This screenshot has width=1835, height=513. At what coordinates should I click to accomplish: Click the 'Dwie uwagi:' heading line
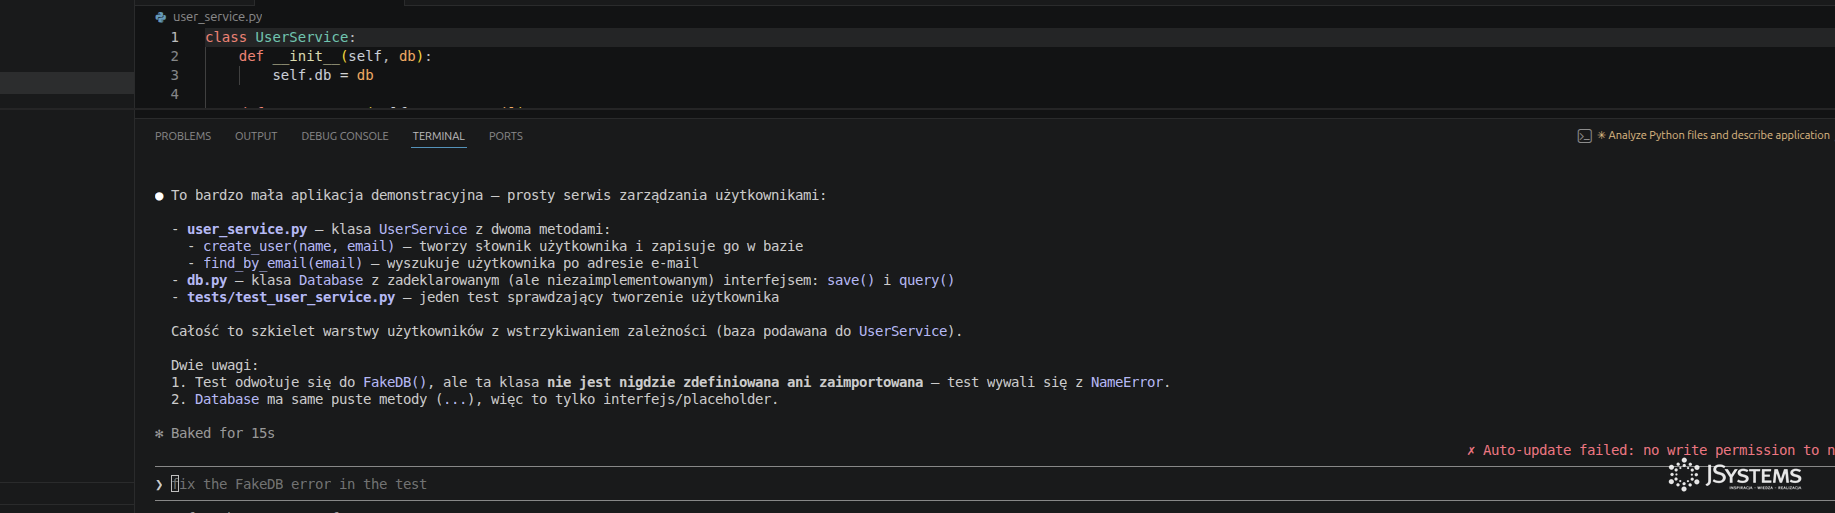point(215,365)
